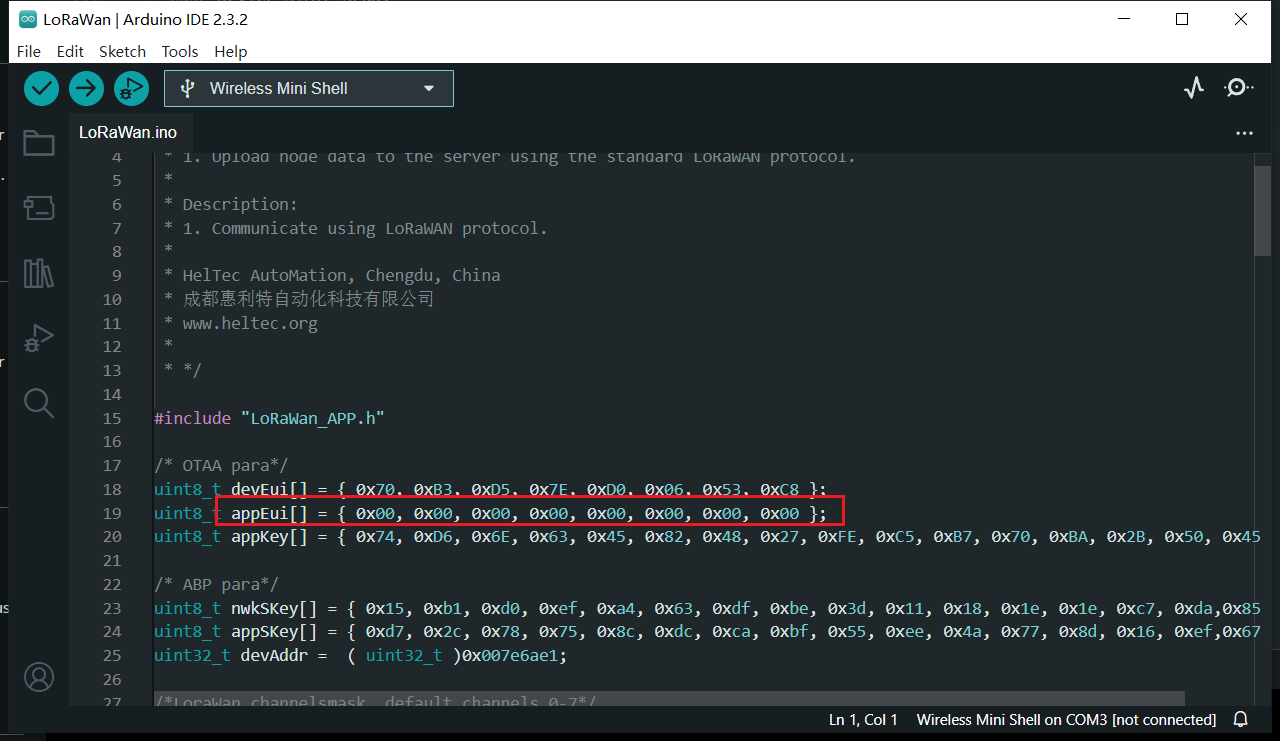Select the LoRaWan.ino editor tab

(x=128, y=132)
